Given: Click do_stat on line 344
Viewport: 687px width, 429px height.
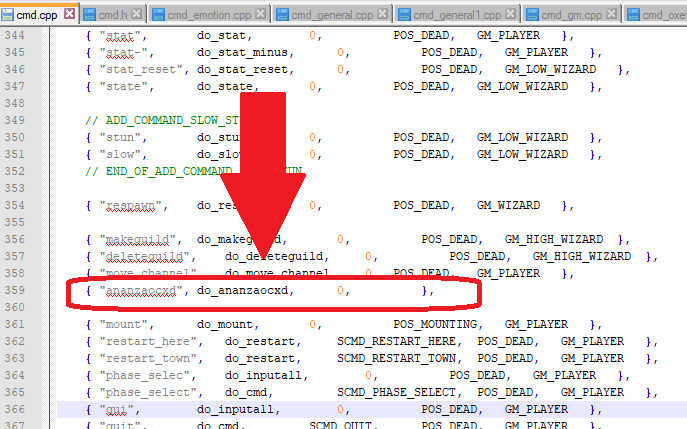Looking at the screenshot, I should pos(221,35).
